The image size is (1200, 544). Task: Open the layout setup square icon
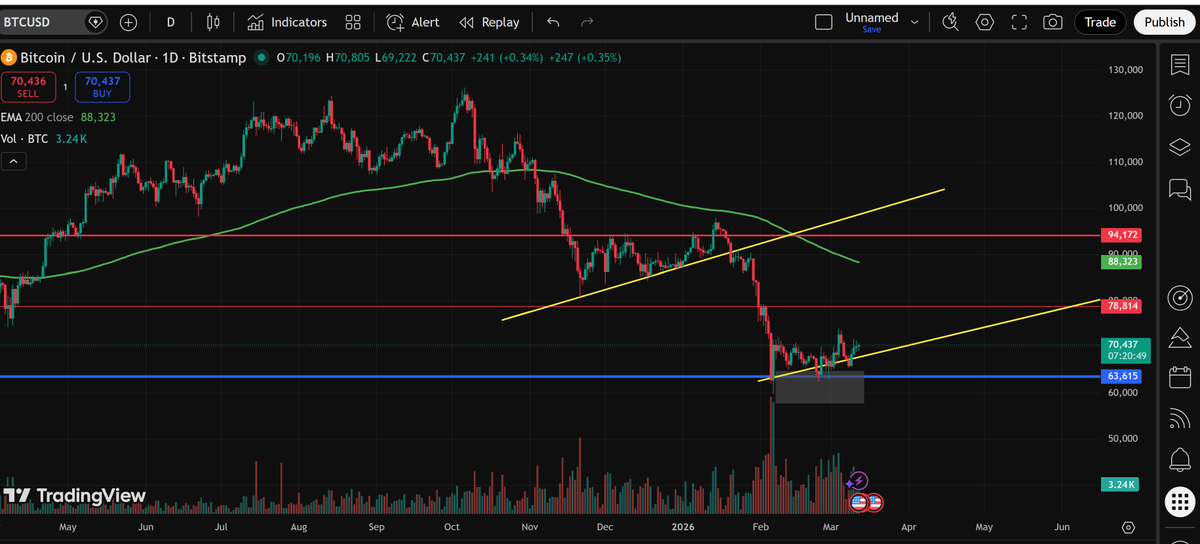(x=824, y=22)
